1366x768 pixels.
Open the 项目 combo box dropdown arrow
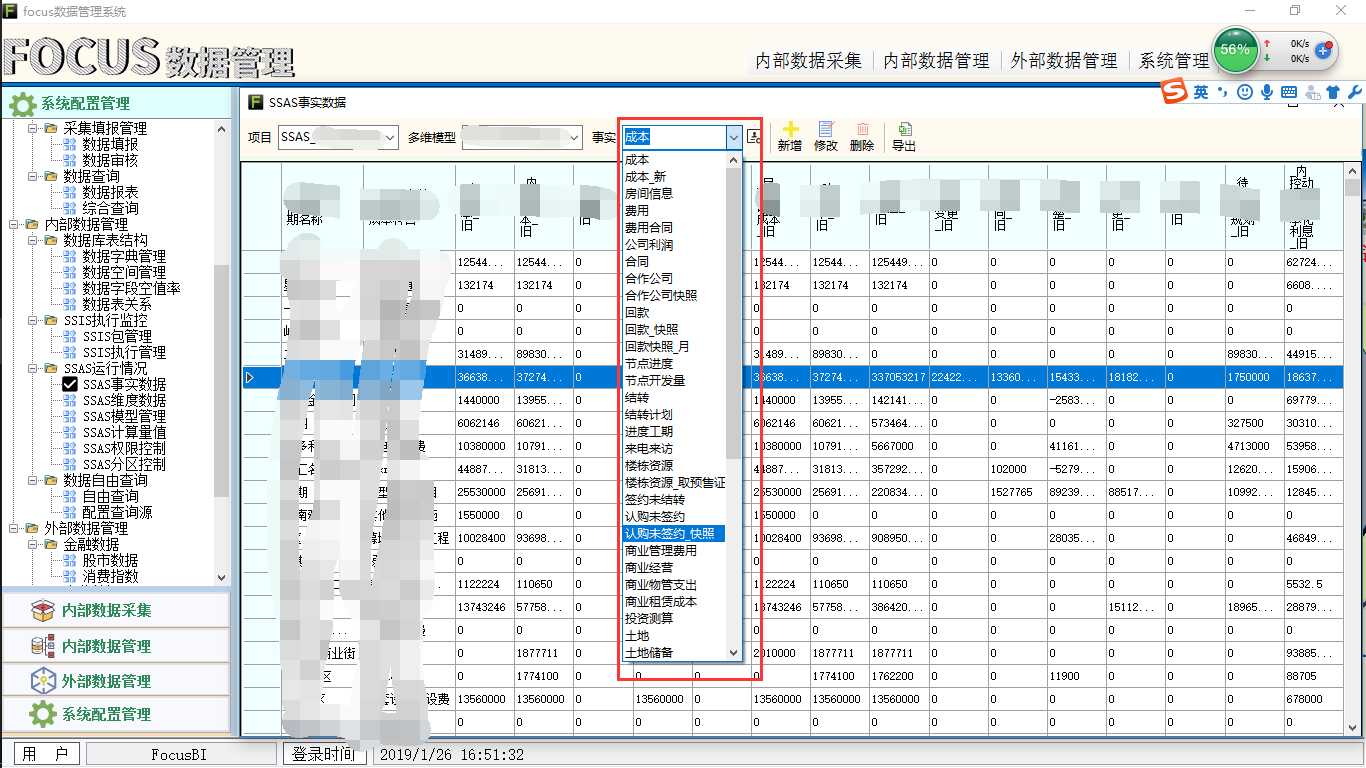tap(389, 137)
